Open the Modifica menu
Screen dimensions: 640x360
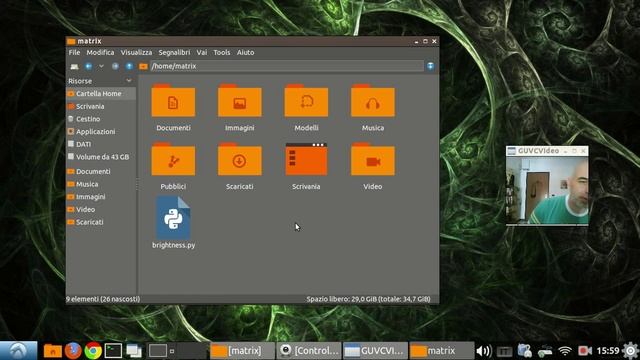point(100,52)
